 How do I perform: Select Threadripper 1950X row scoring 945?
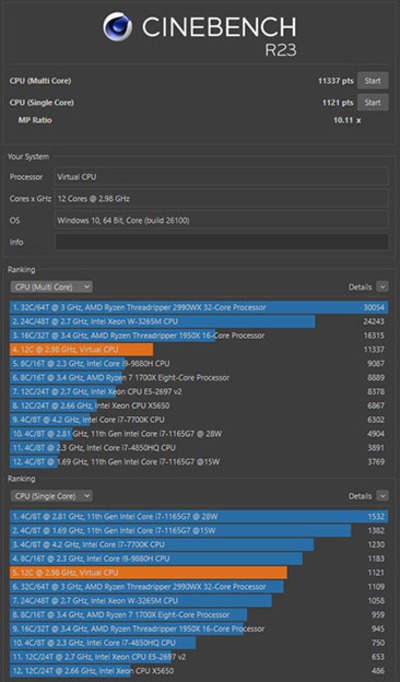click(199, 629)
